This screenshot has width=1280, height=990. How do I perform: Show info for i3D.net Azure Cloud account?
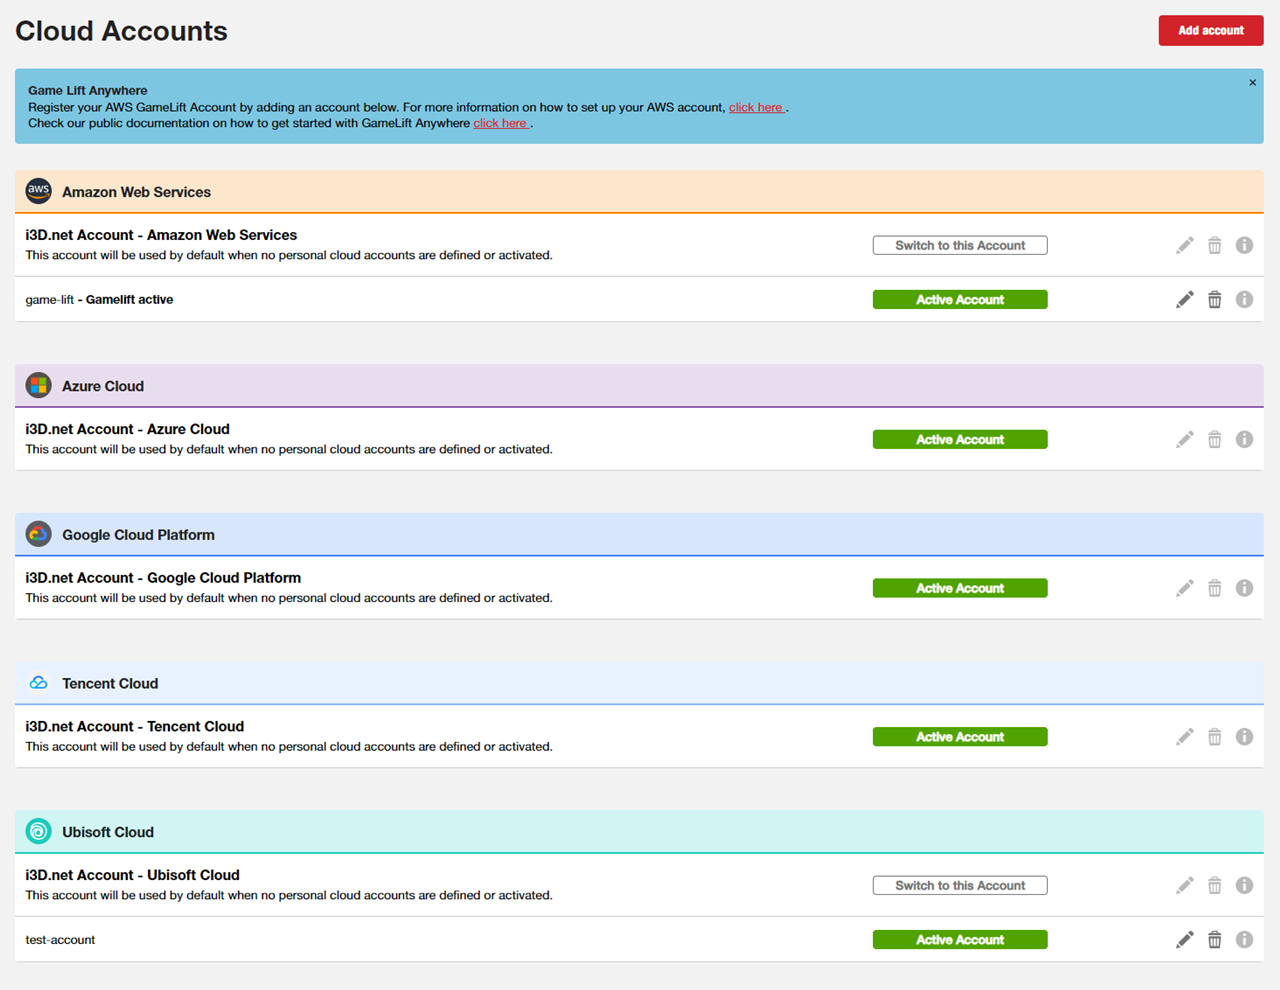coord(1244,439)
